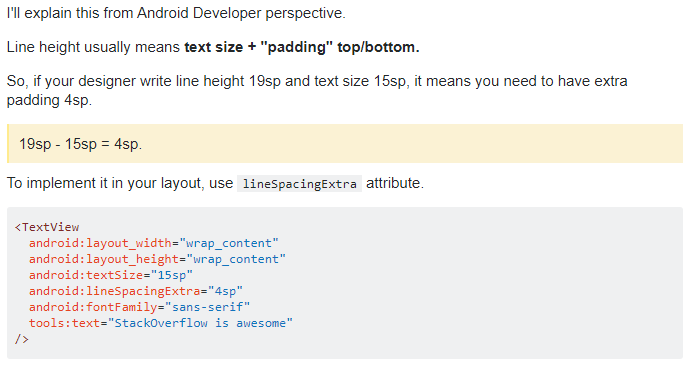Screen dimensions: 692x371
Task: Click the word "attribute." after the code
Action: click(395, 183)
